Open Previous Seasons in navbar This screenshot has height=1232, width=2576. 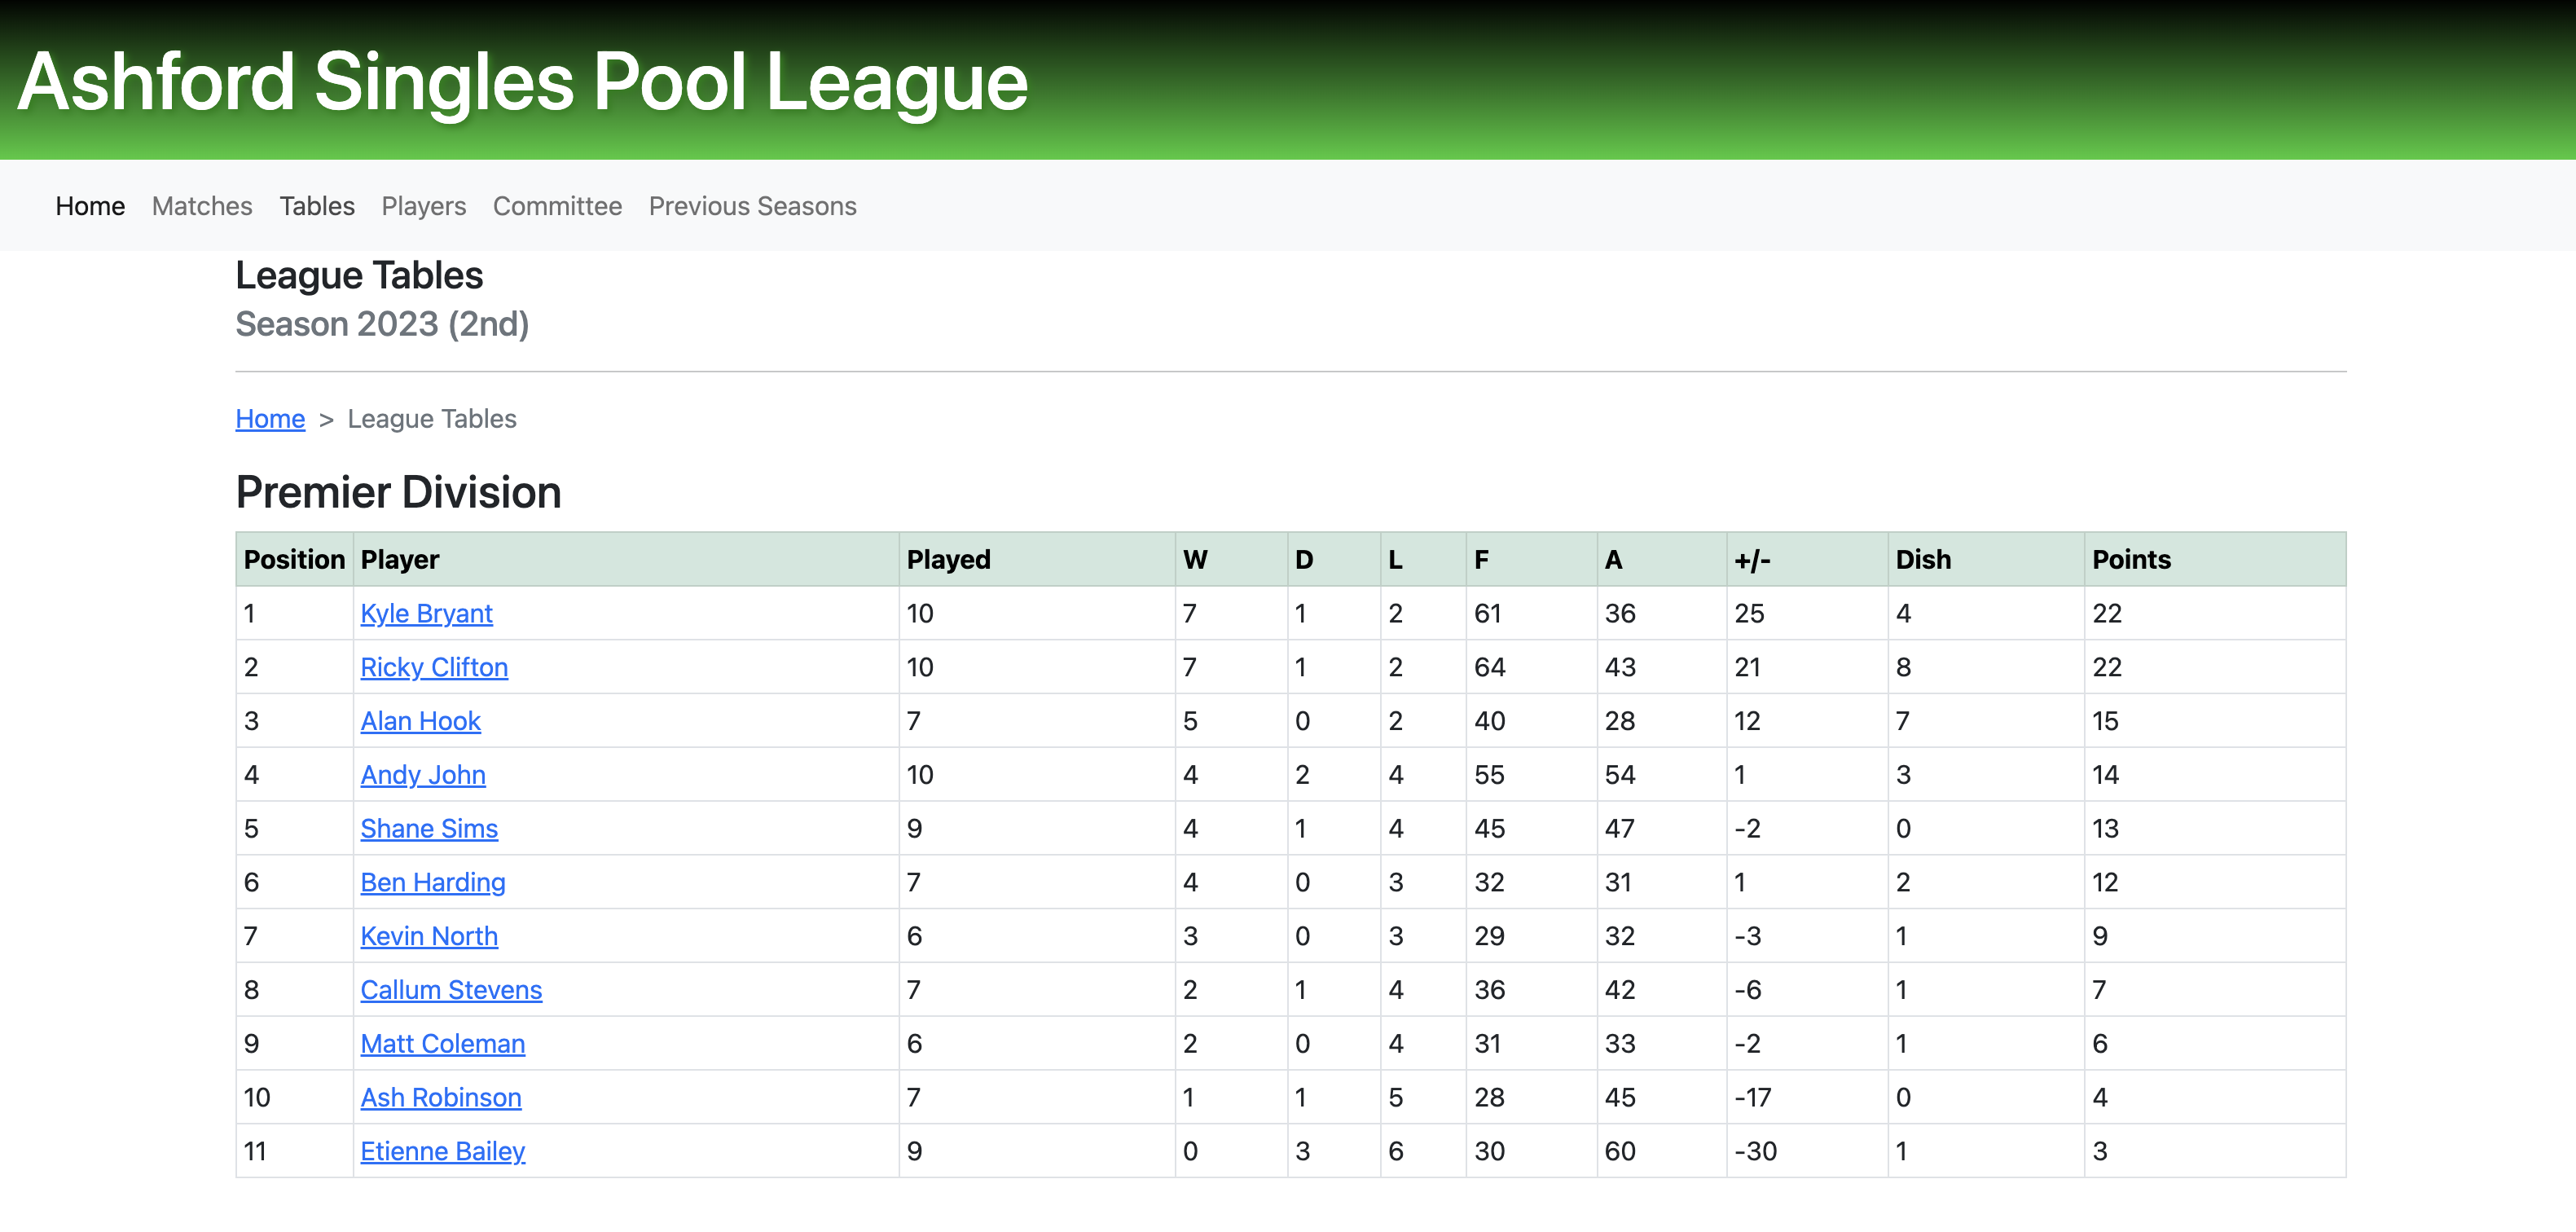752,206
